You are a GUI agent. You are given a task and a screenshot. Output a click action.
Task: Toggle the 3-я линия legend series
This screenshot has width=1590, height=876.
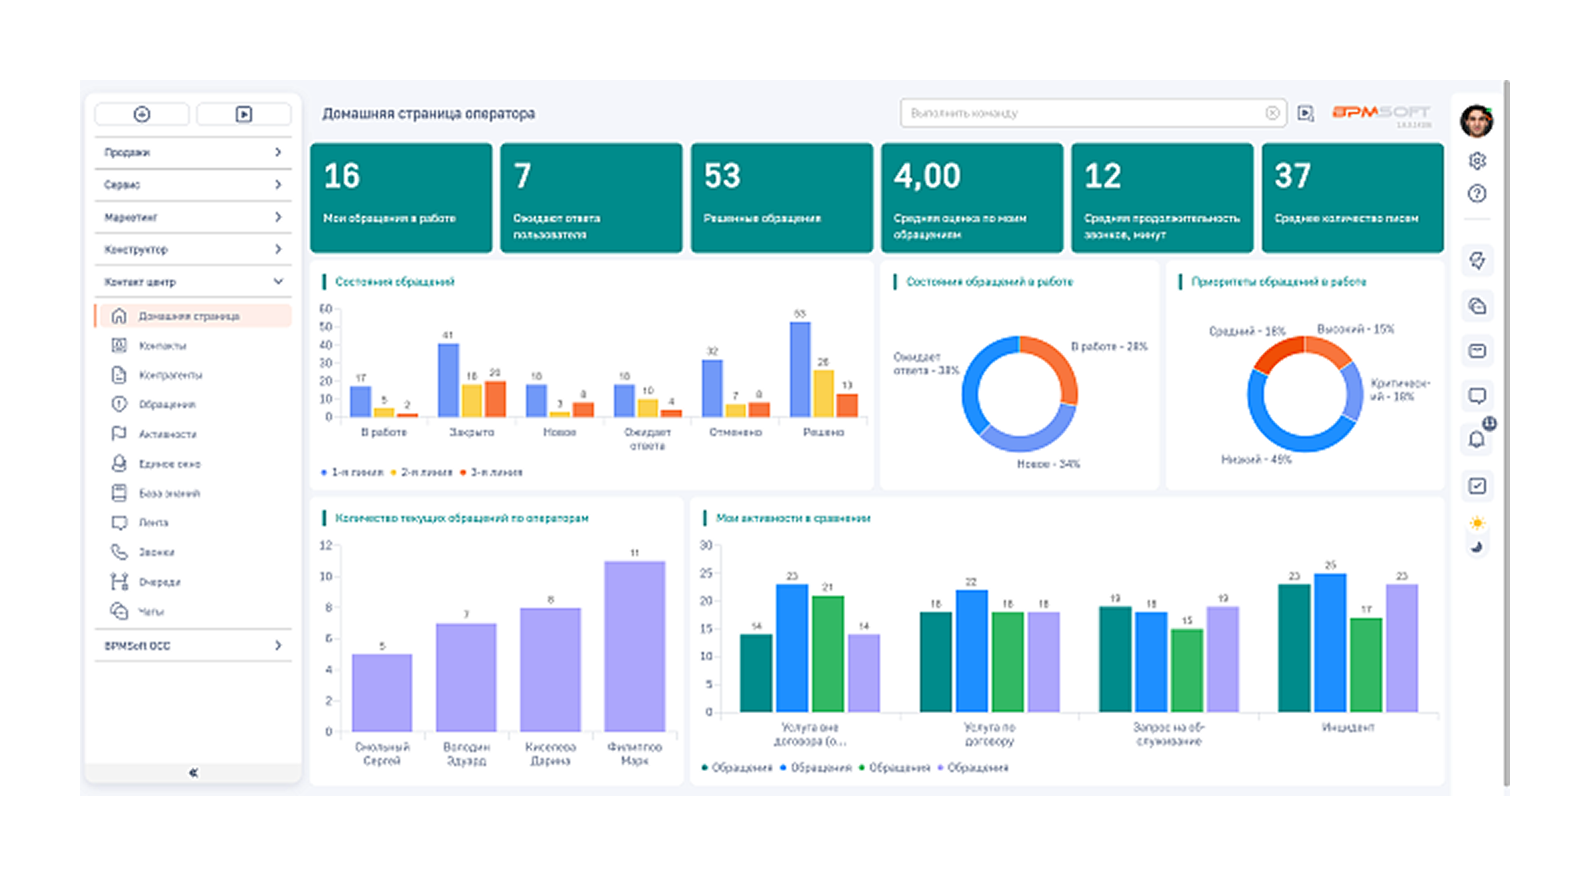(x=491, y=472)
